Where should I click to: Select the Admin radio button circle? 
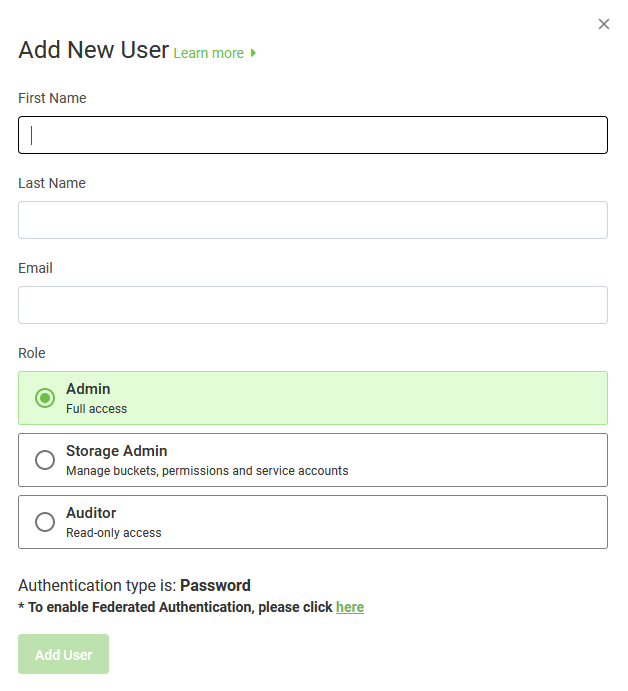tap(45, 398)
